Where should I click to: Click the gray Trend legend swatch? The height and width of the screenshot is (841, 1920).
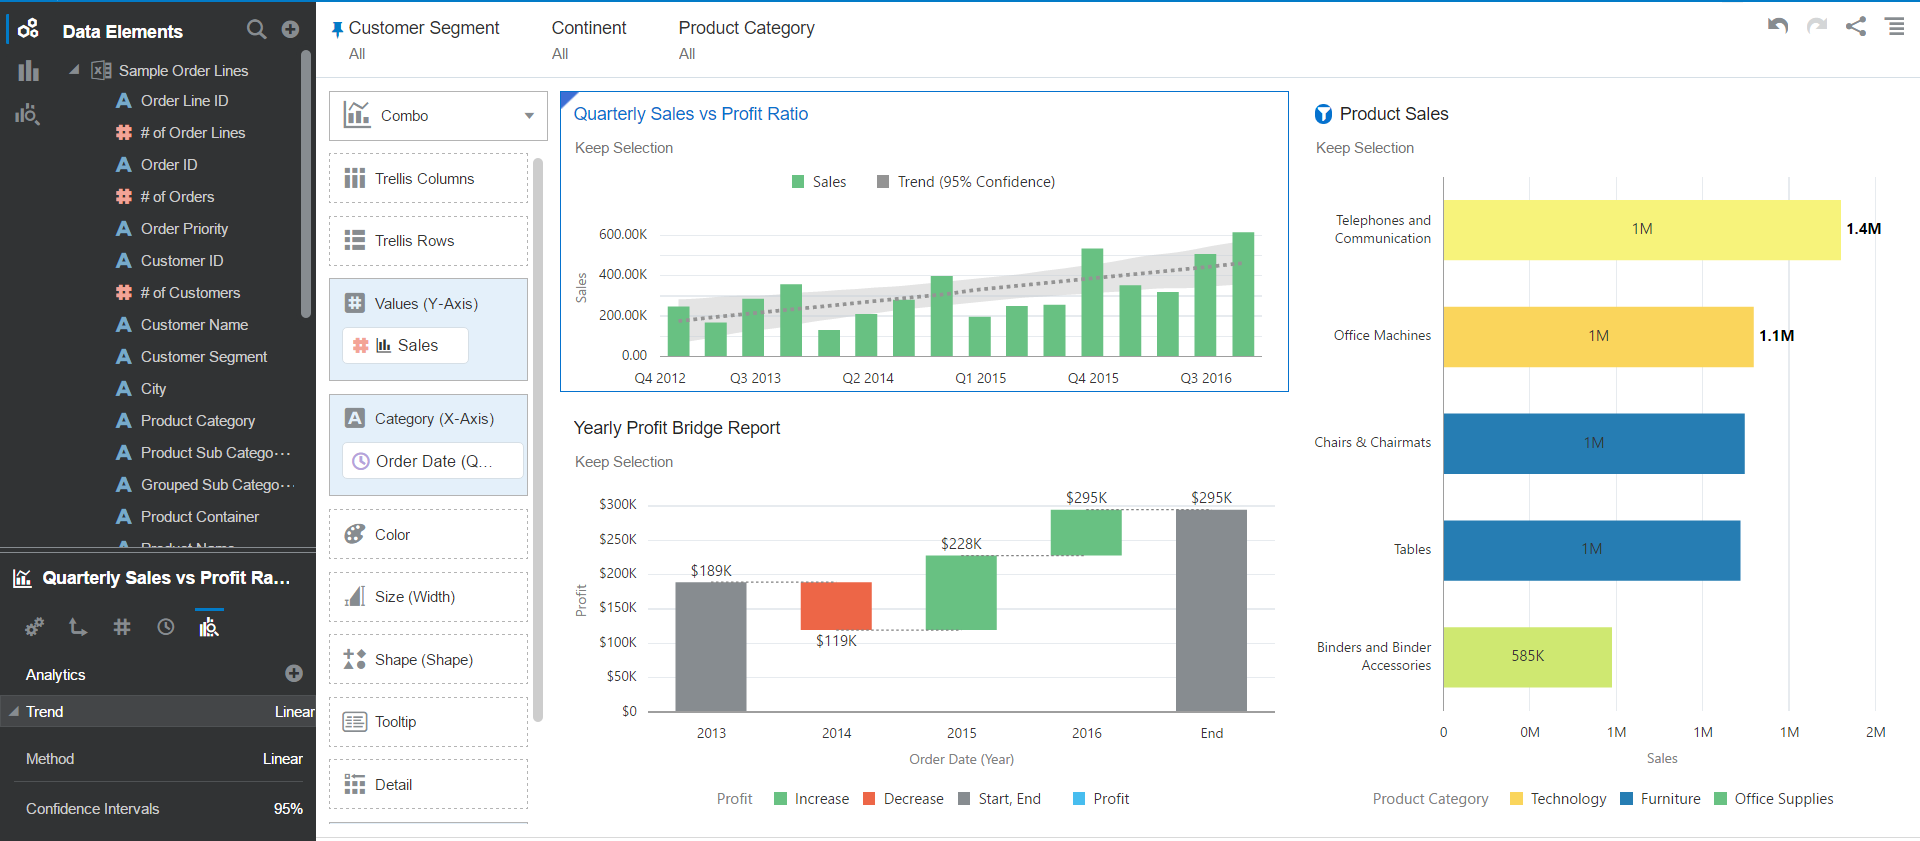883,182
